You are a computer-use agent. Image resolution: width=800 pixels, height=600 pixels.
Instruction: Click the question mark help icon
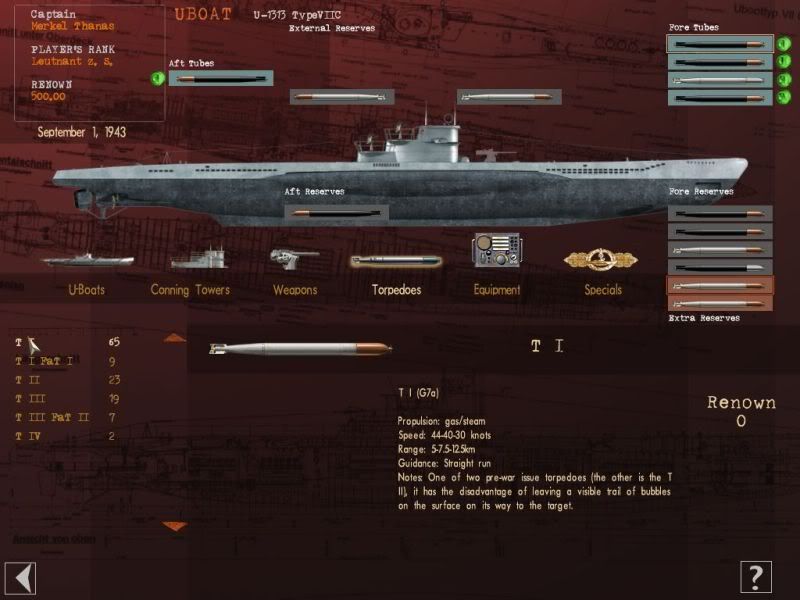click(756, 577)
